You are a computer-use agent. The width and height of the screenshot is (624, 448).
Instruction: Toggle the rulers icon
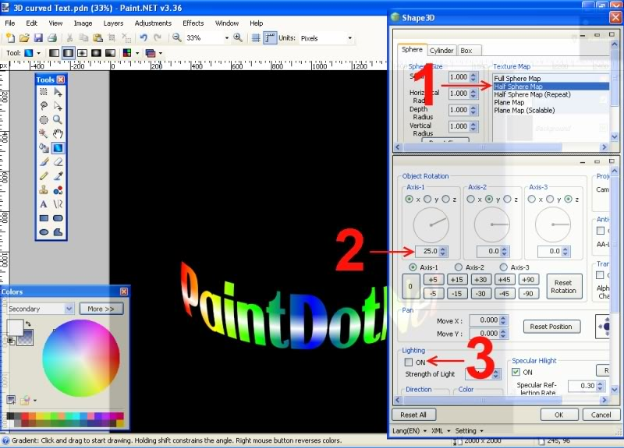(x=270, y=38)
